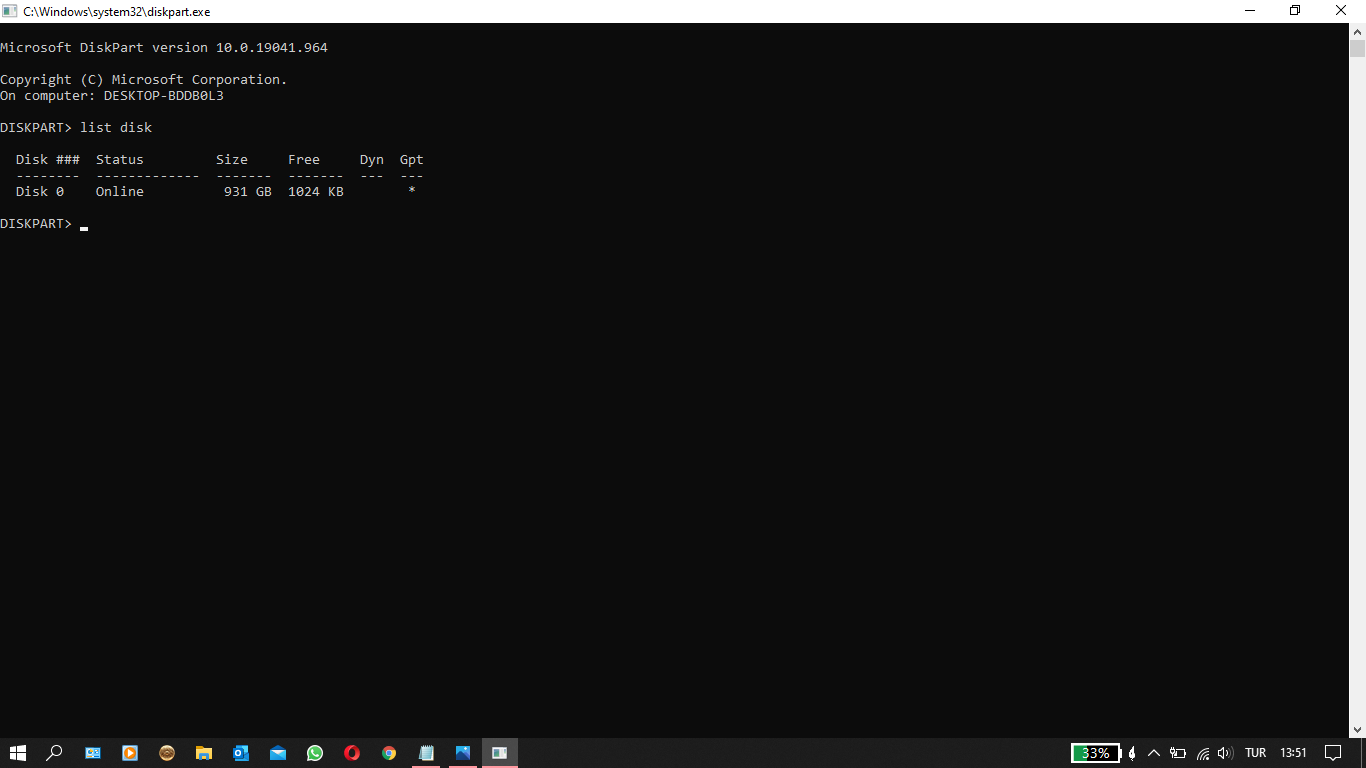This screenshot has height=768, width=1366.
Task: Switch to the Photos app taskbar icon
Action: coord(463,753)
